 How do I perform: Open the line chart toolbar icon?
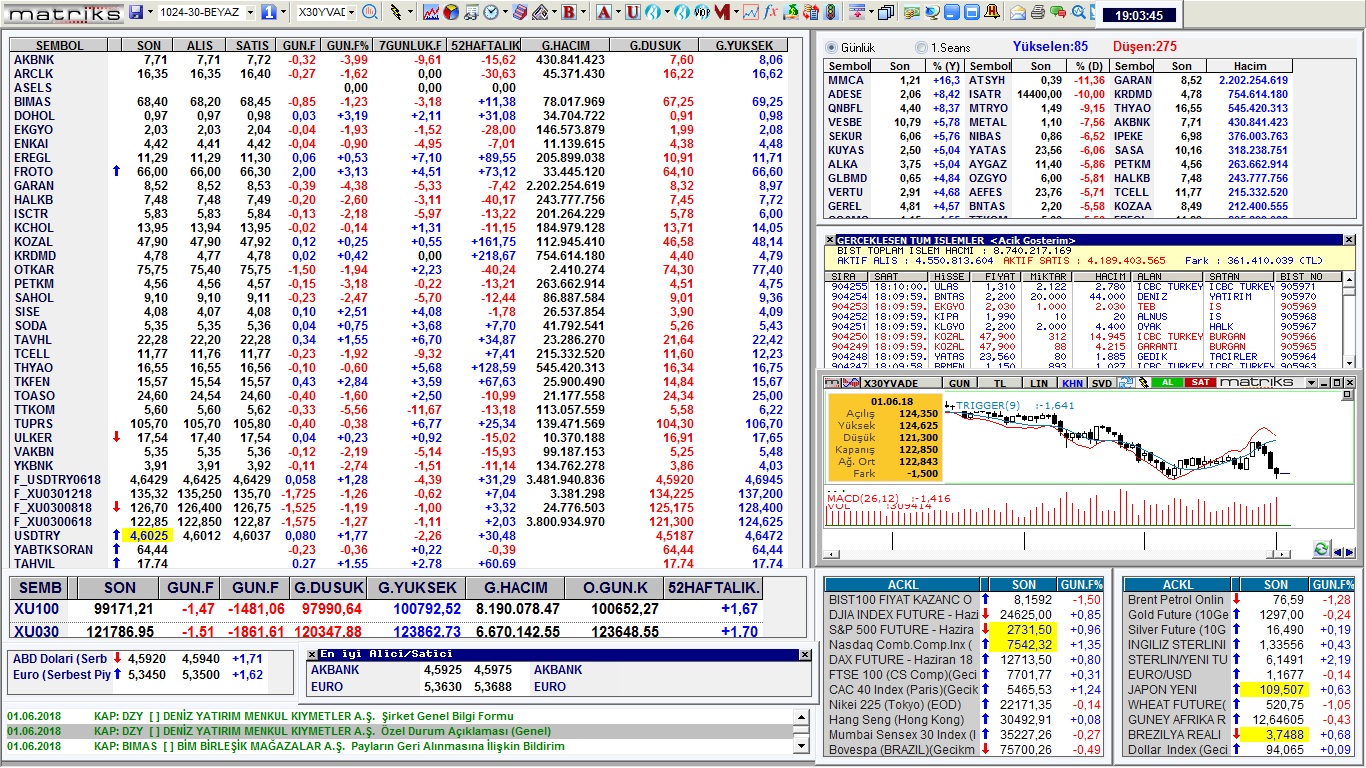[x=431, y=12]
